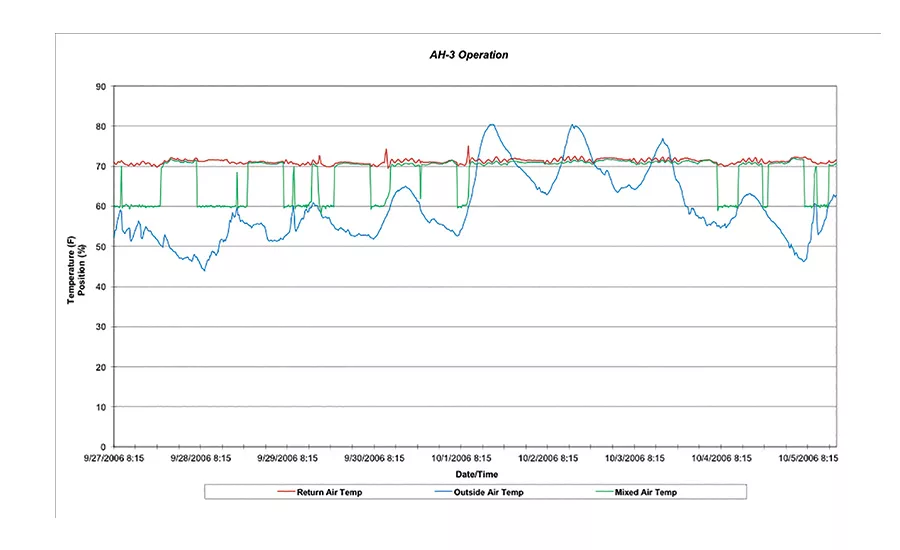Click the '50' y-axis value

[101, 247]
